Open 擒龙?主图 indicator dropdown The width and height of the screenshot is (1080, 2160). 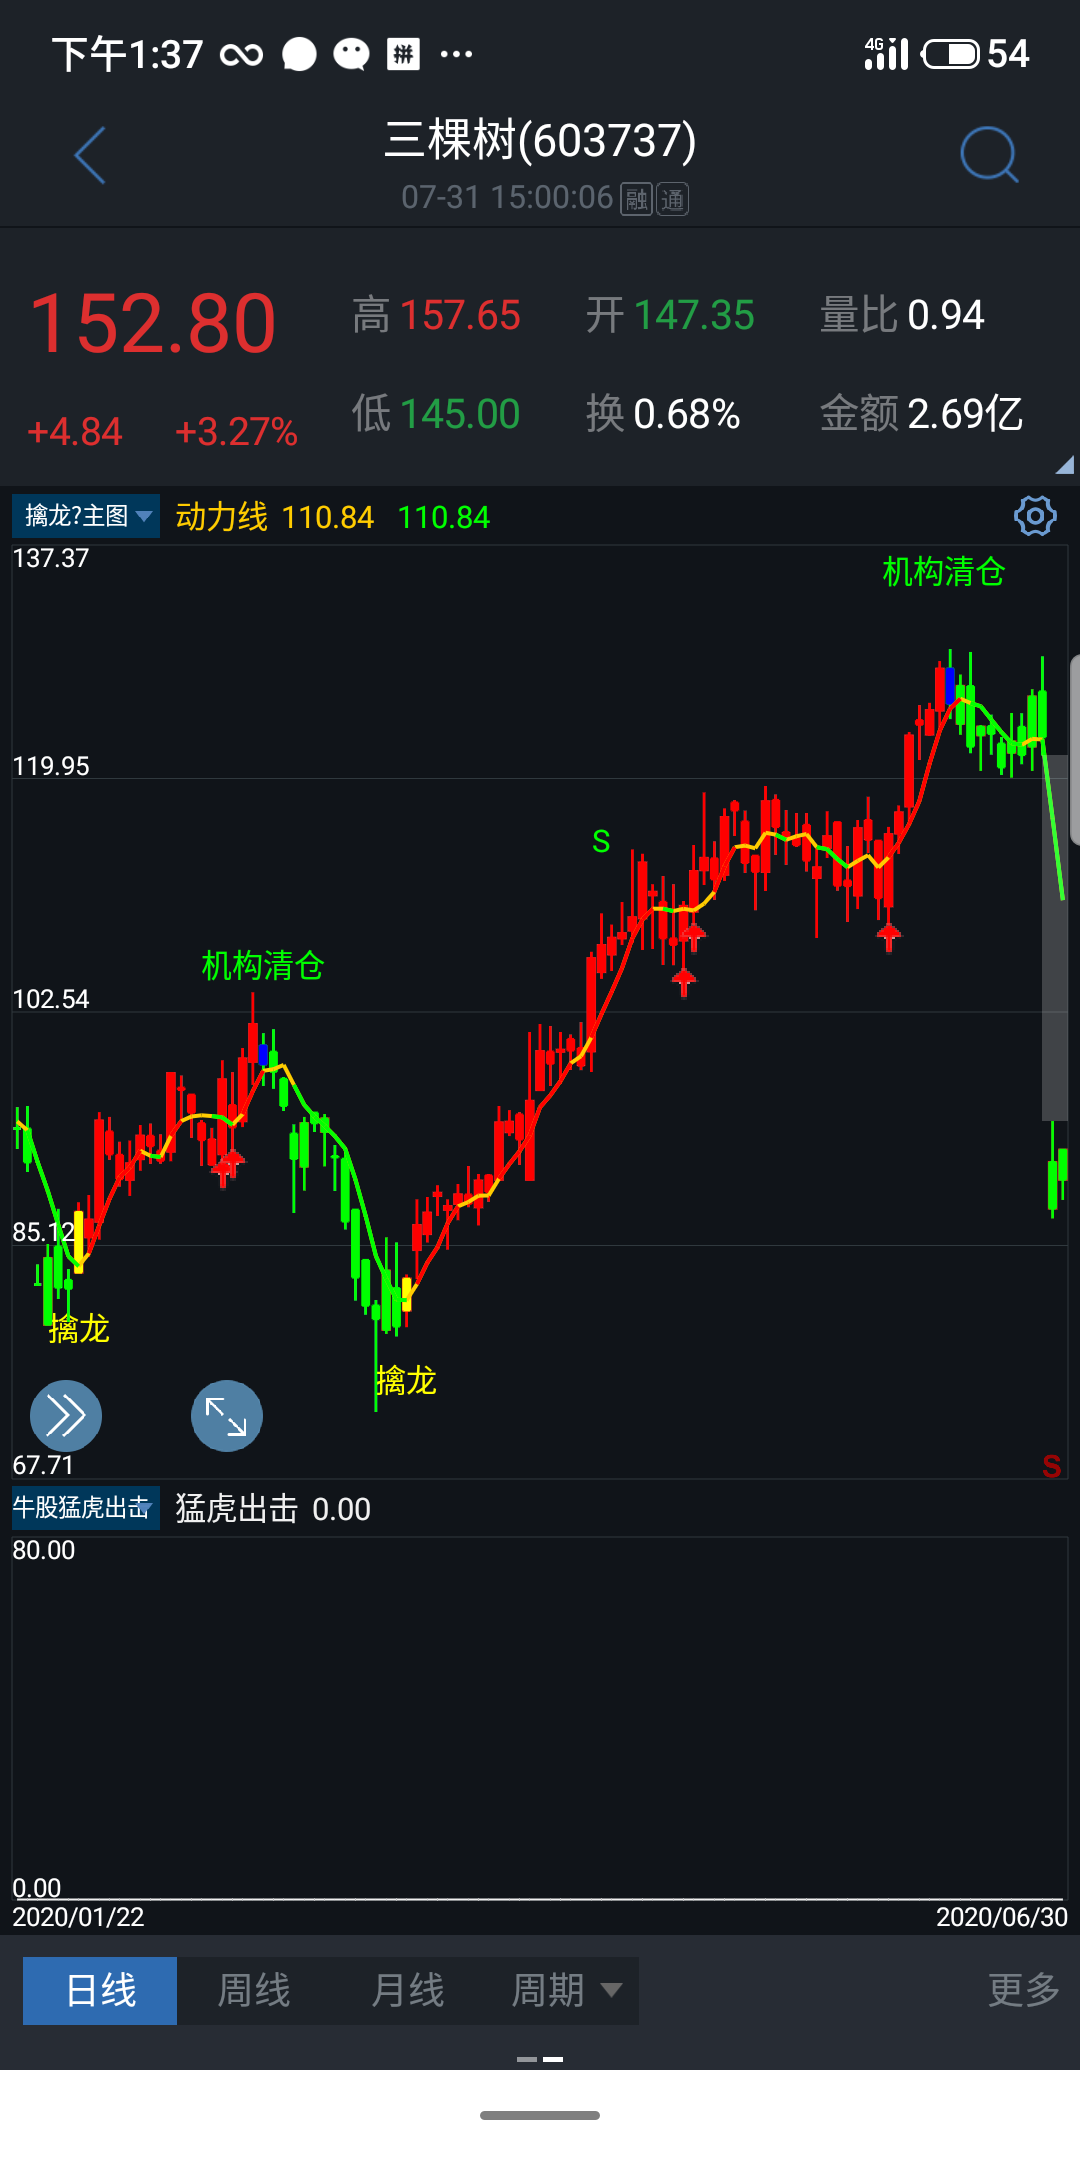tap(86, 516)
